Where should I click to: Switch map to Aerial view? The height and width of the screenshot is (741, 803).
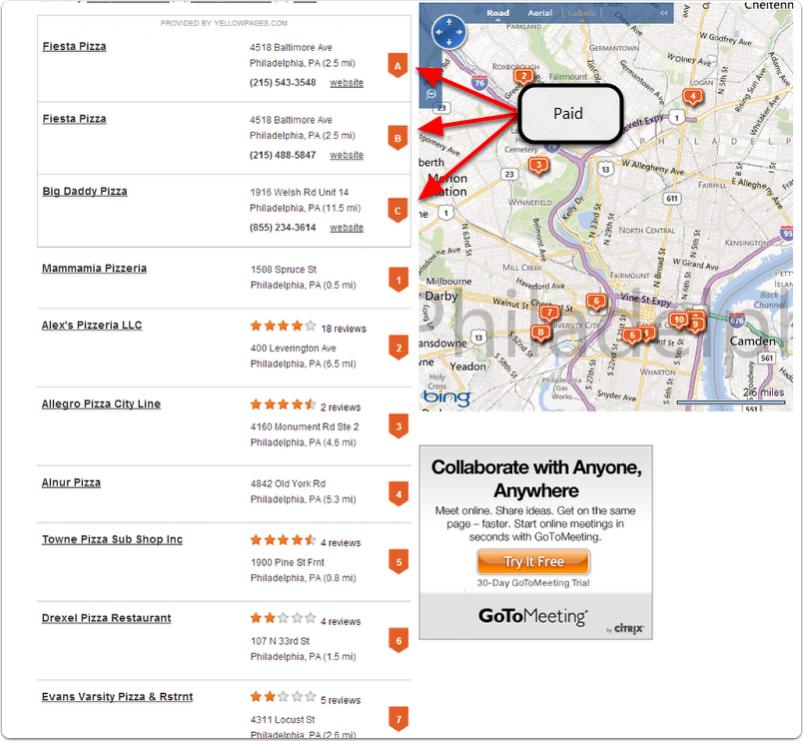[x=540, y=13]
